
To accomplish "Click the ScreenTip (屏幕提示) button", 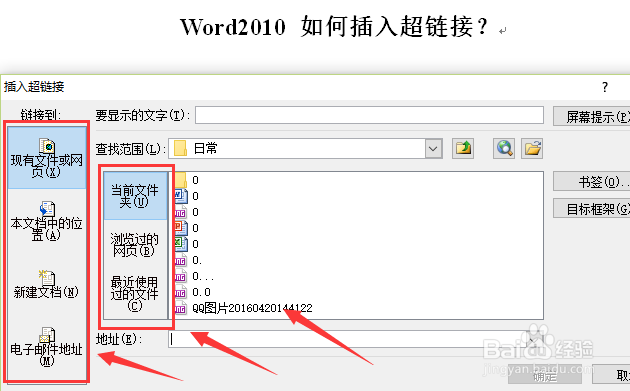I will tap(591, 117).
